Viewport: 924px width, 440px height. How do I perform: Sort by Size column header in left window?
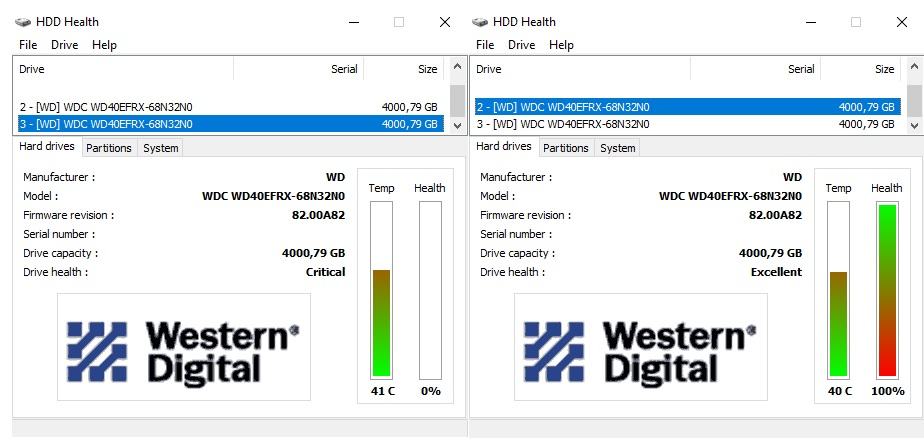coord(404,69)
